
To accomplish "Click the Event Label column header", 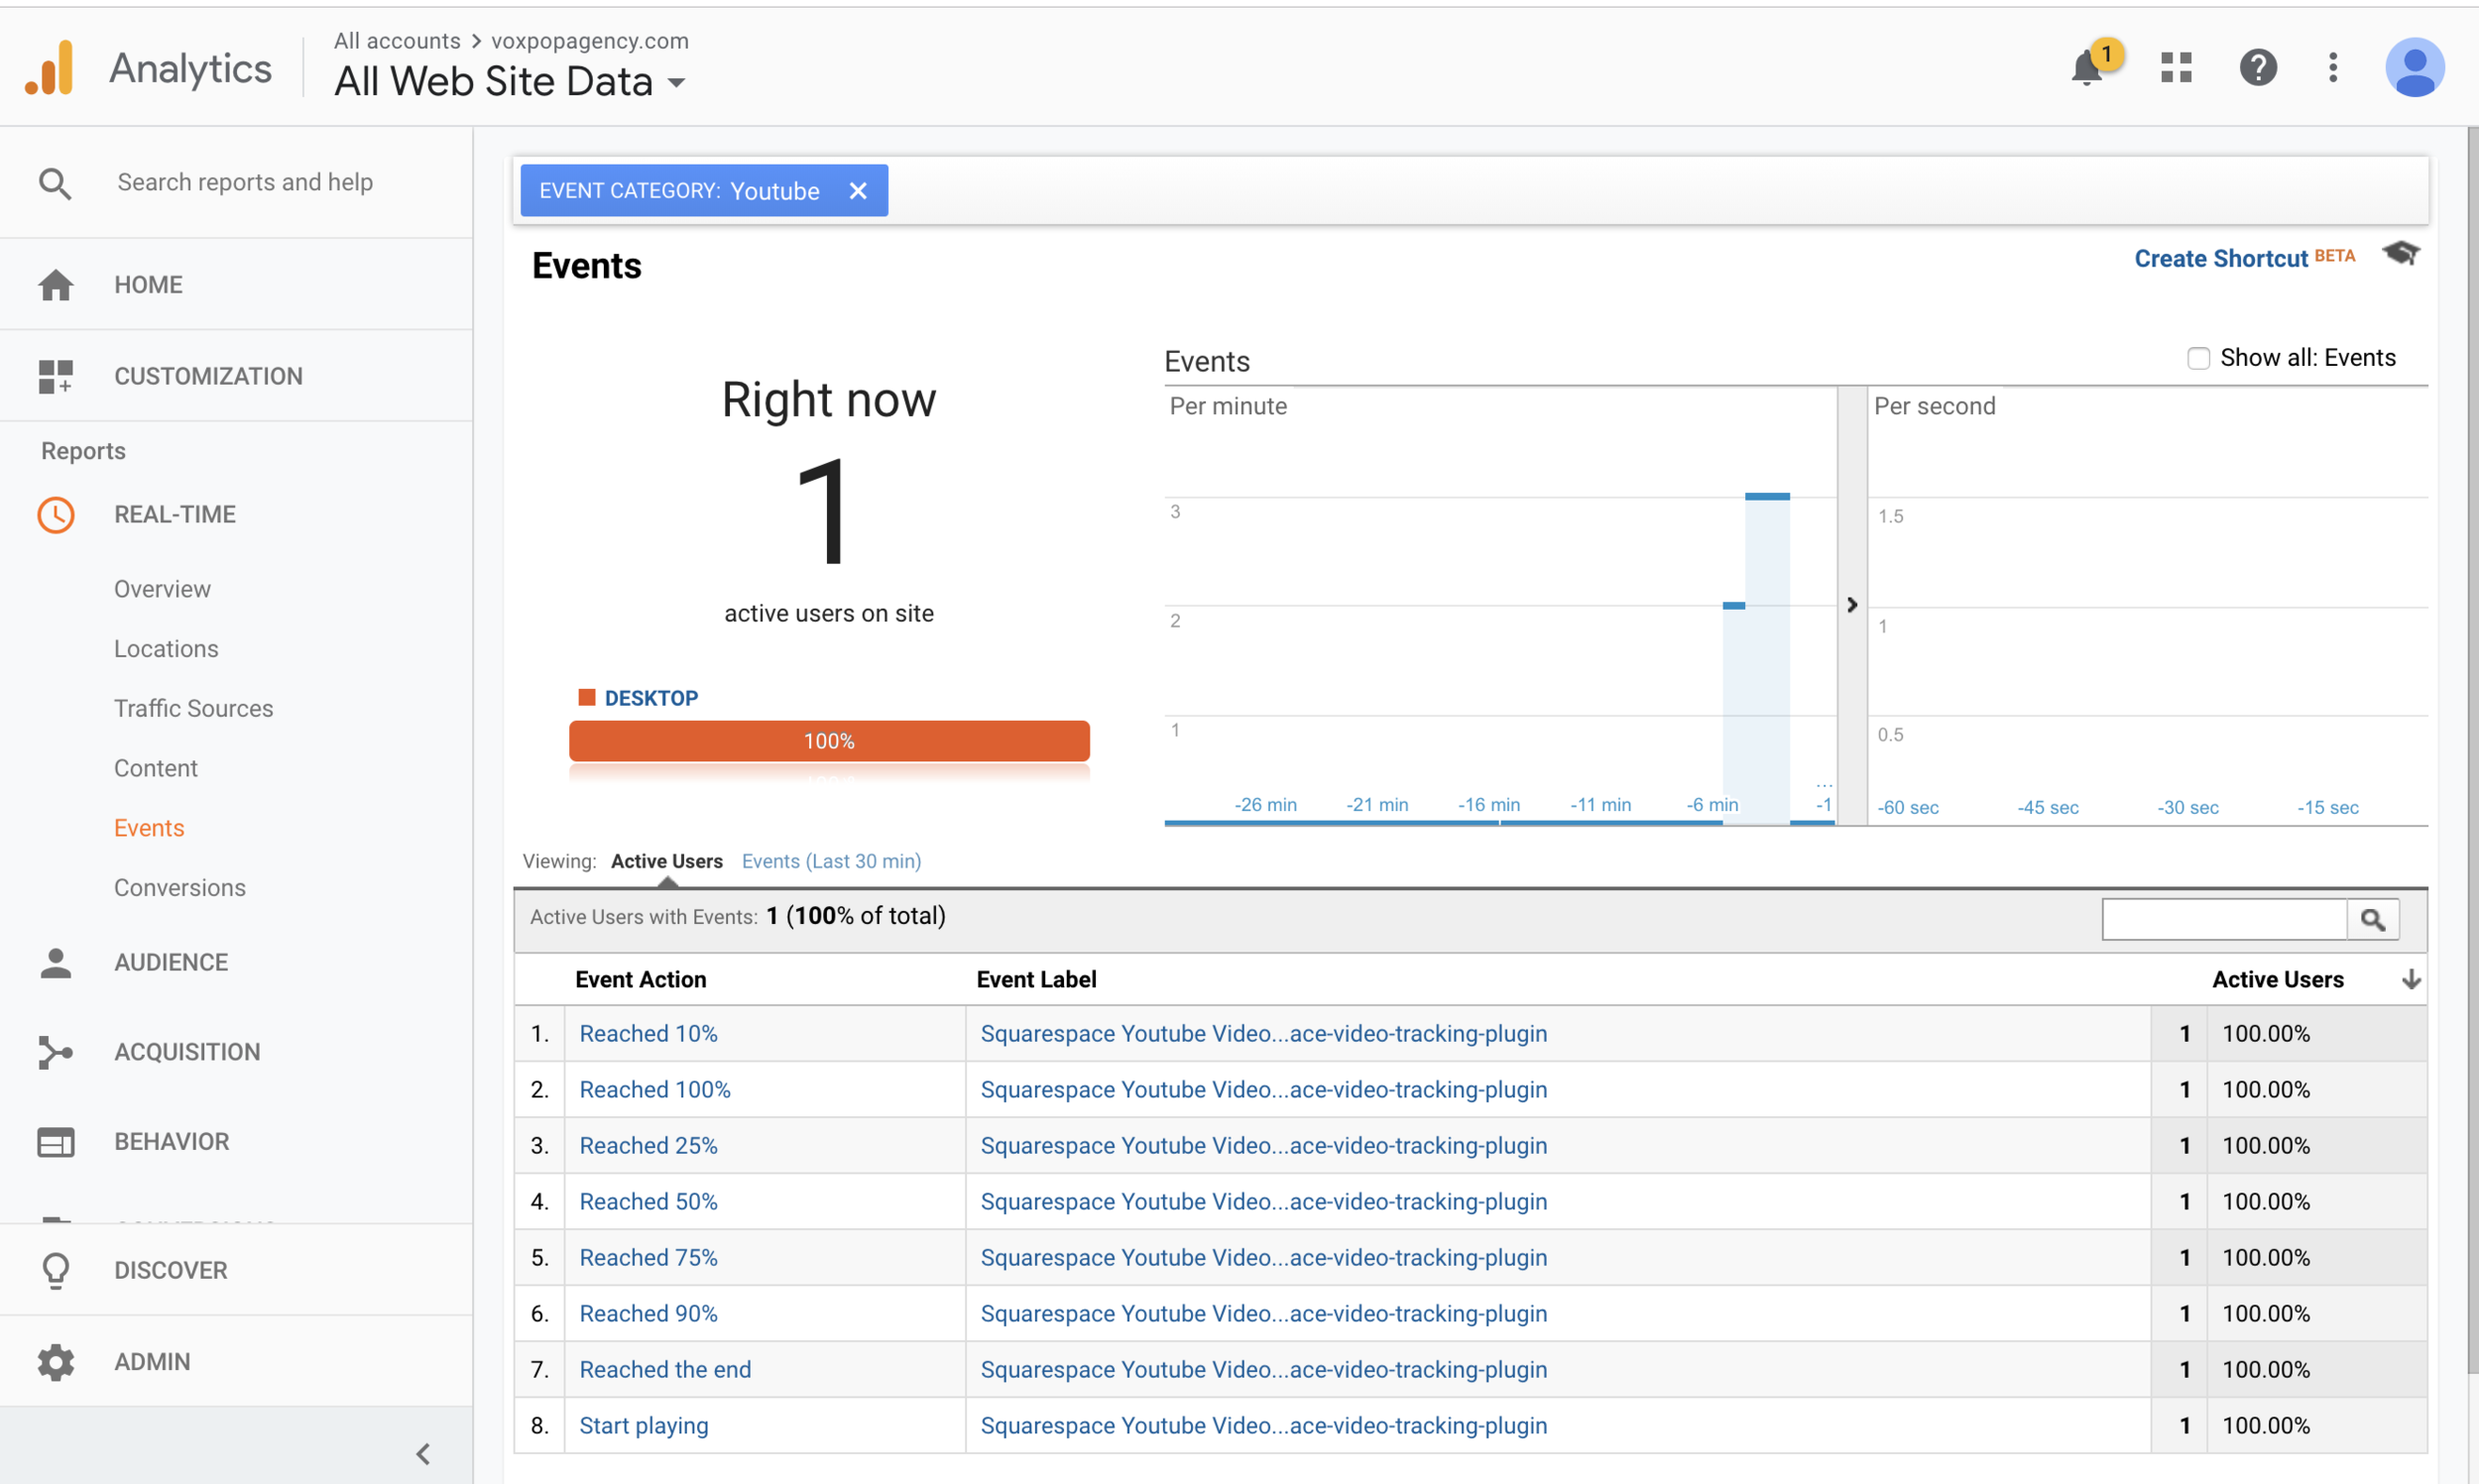I will tap(1036, 980).
